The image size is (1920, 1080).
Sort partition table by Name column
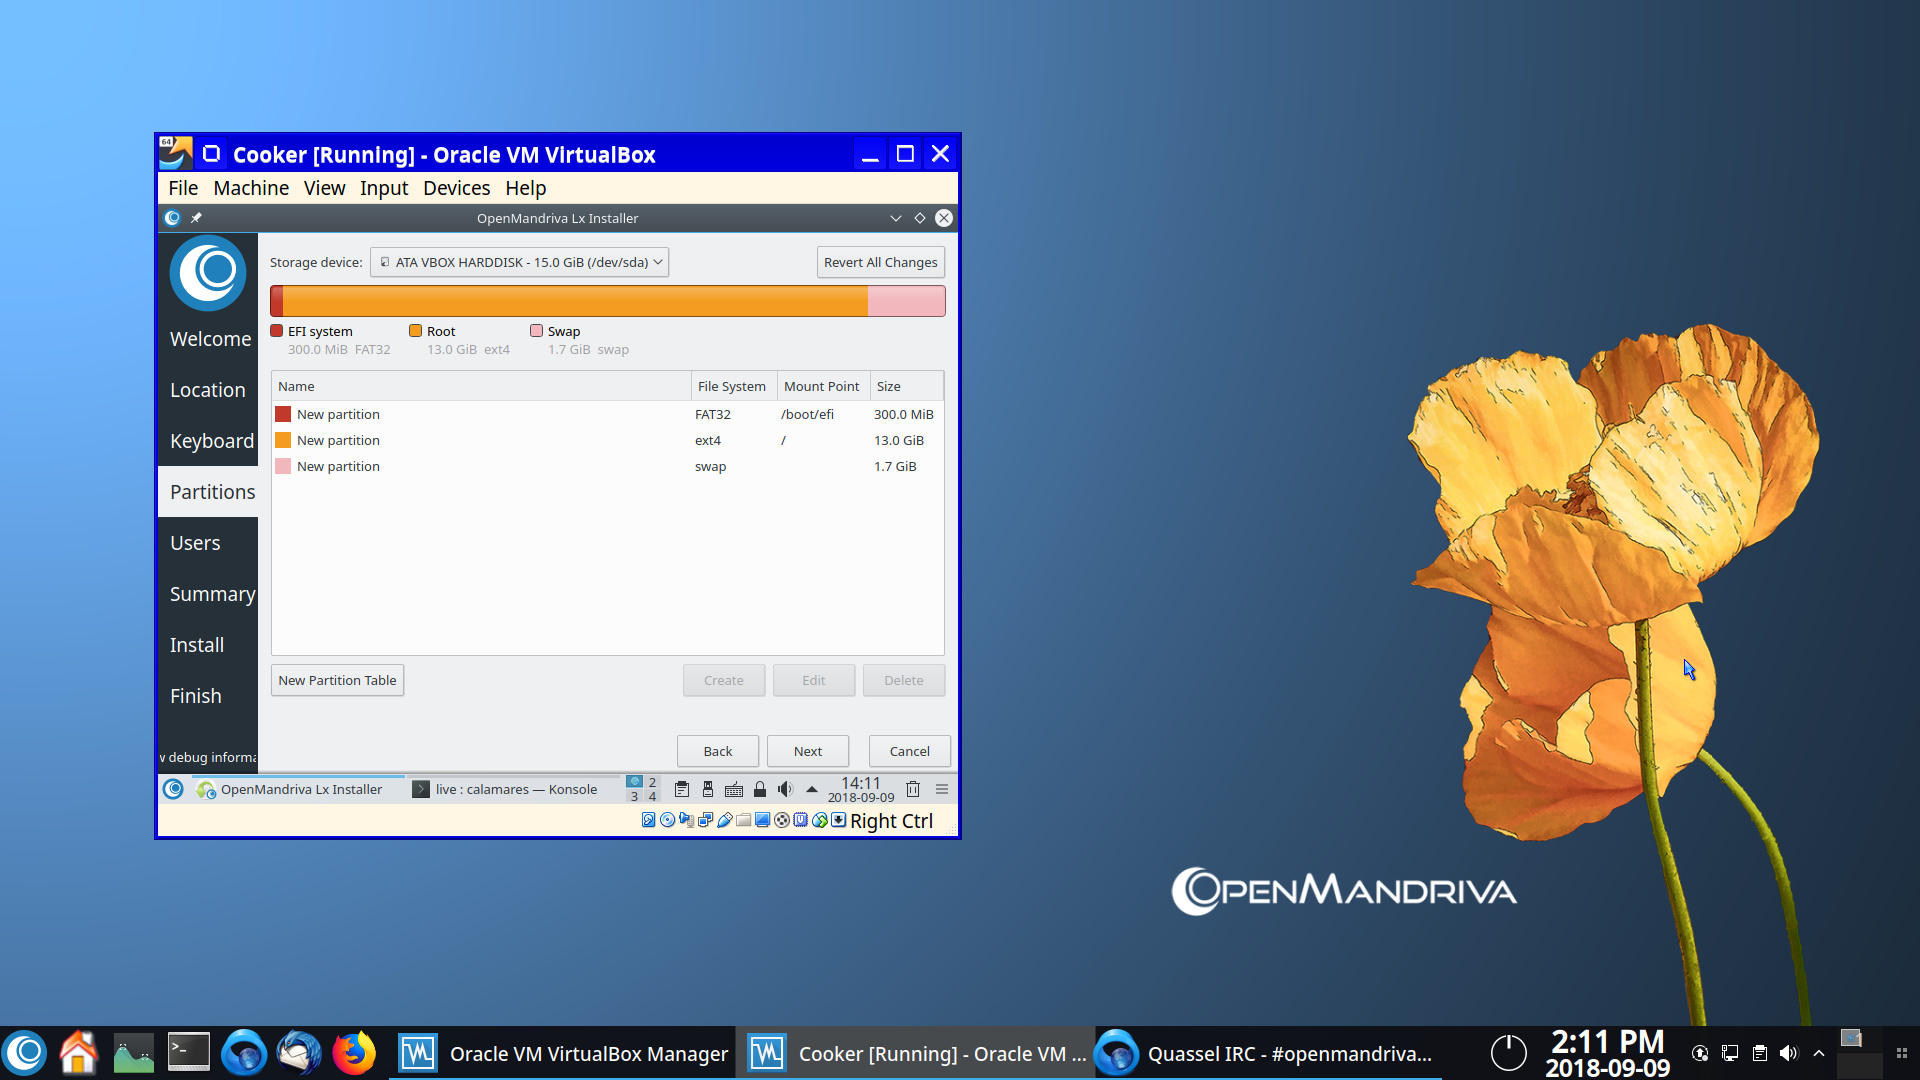481,386
